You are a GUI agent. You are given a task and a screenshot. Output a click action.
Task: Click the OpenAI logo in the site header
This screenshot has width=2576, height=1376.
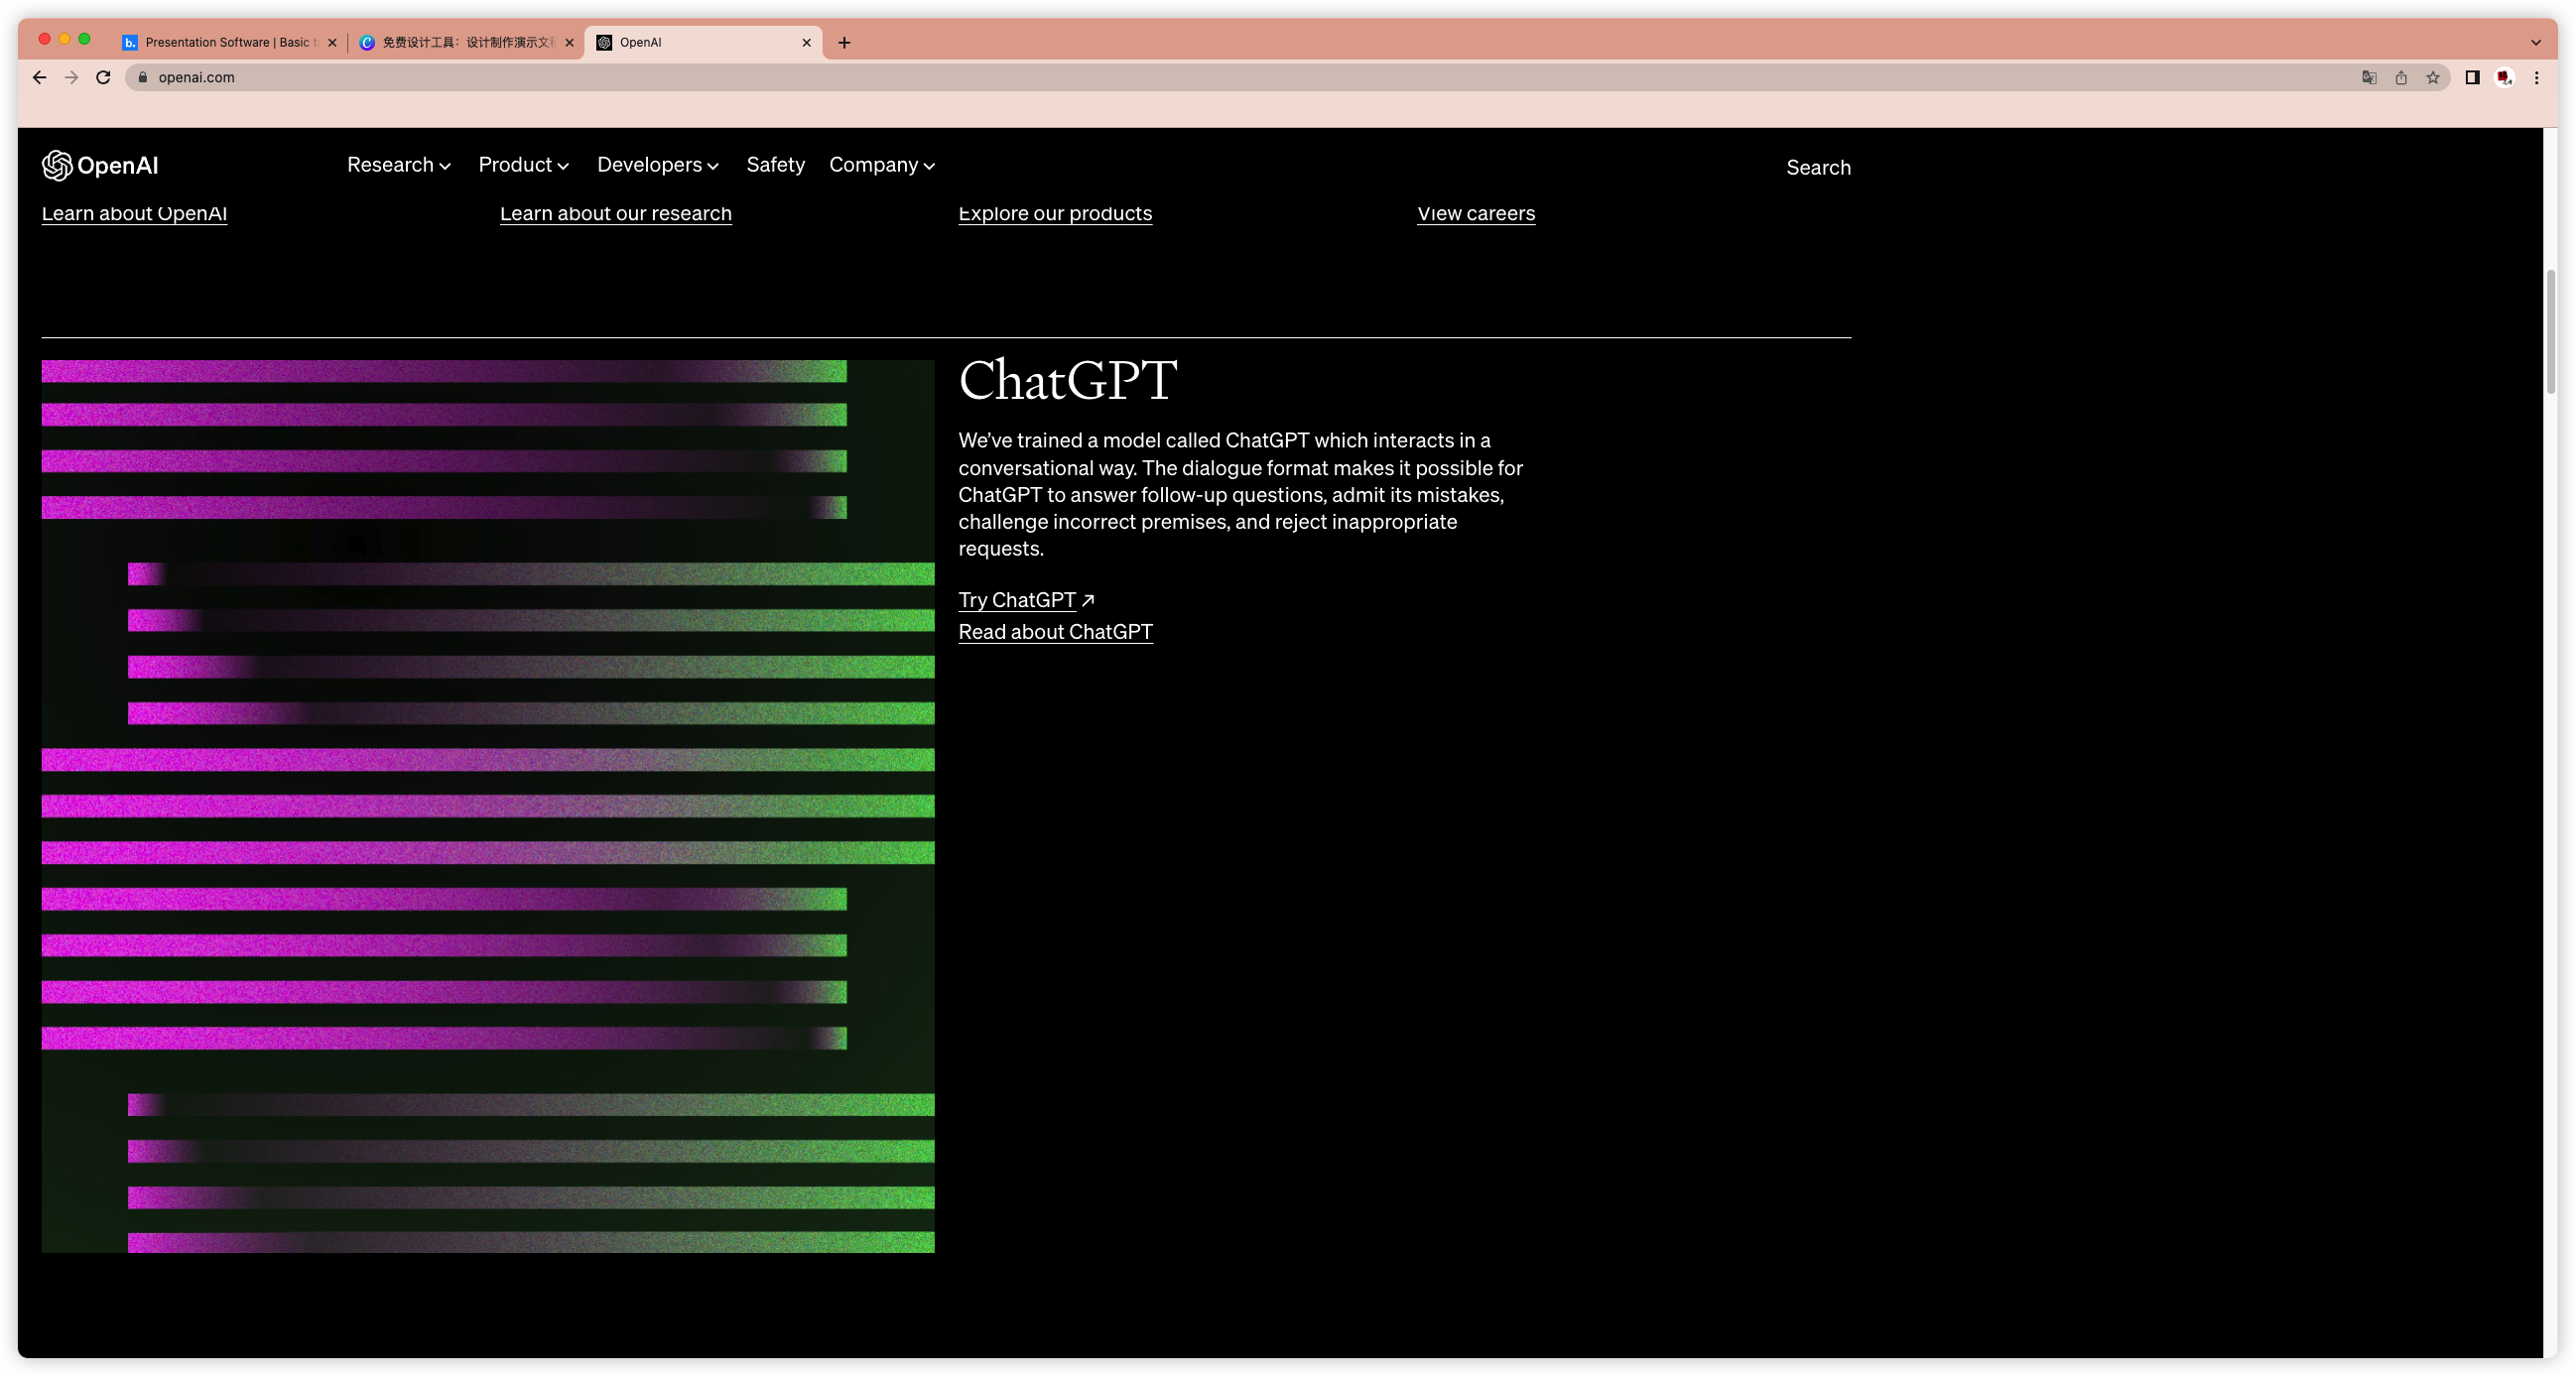100,165
